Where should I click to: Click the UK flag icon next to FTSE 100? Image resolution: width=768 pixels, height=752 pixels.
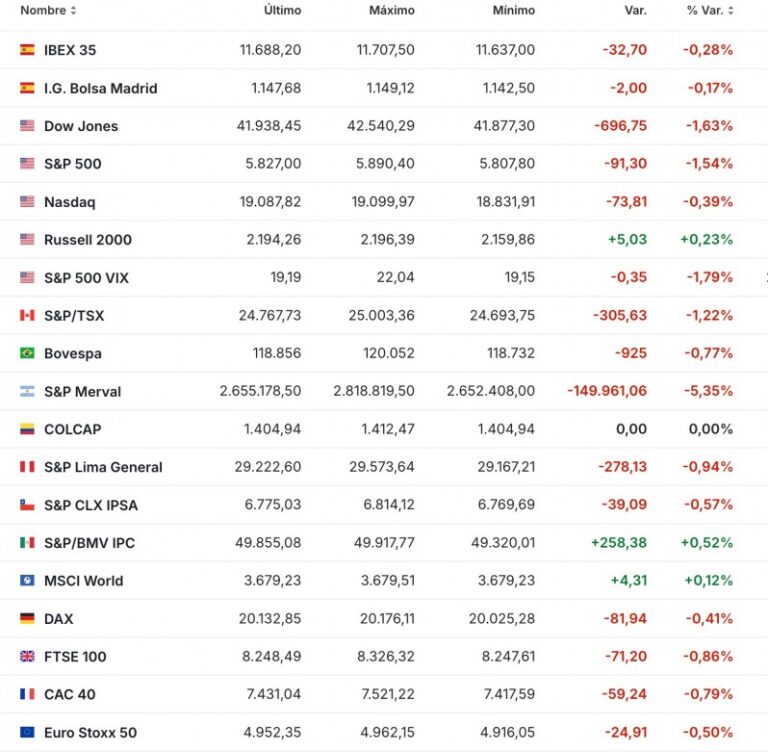pyautogui.click(x=27, y=656)
